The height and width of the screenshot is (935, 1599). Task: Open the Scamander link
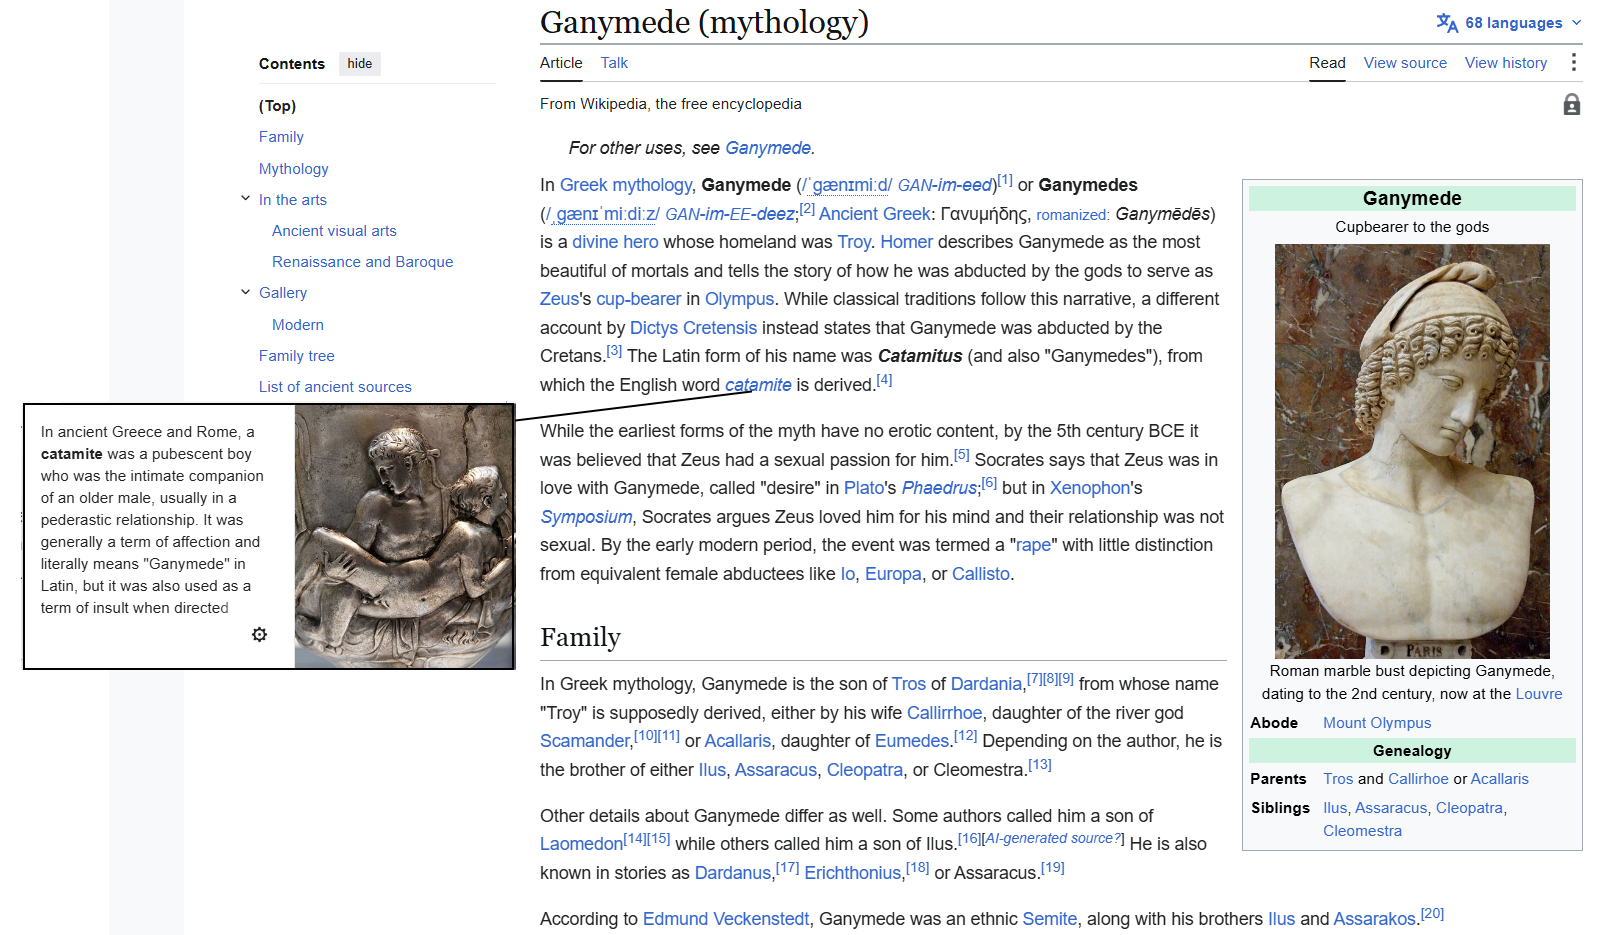[585, 741]
